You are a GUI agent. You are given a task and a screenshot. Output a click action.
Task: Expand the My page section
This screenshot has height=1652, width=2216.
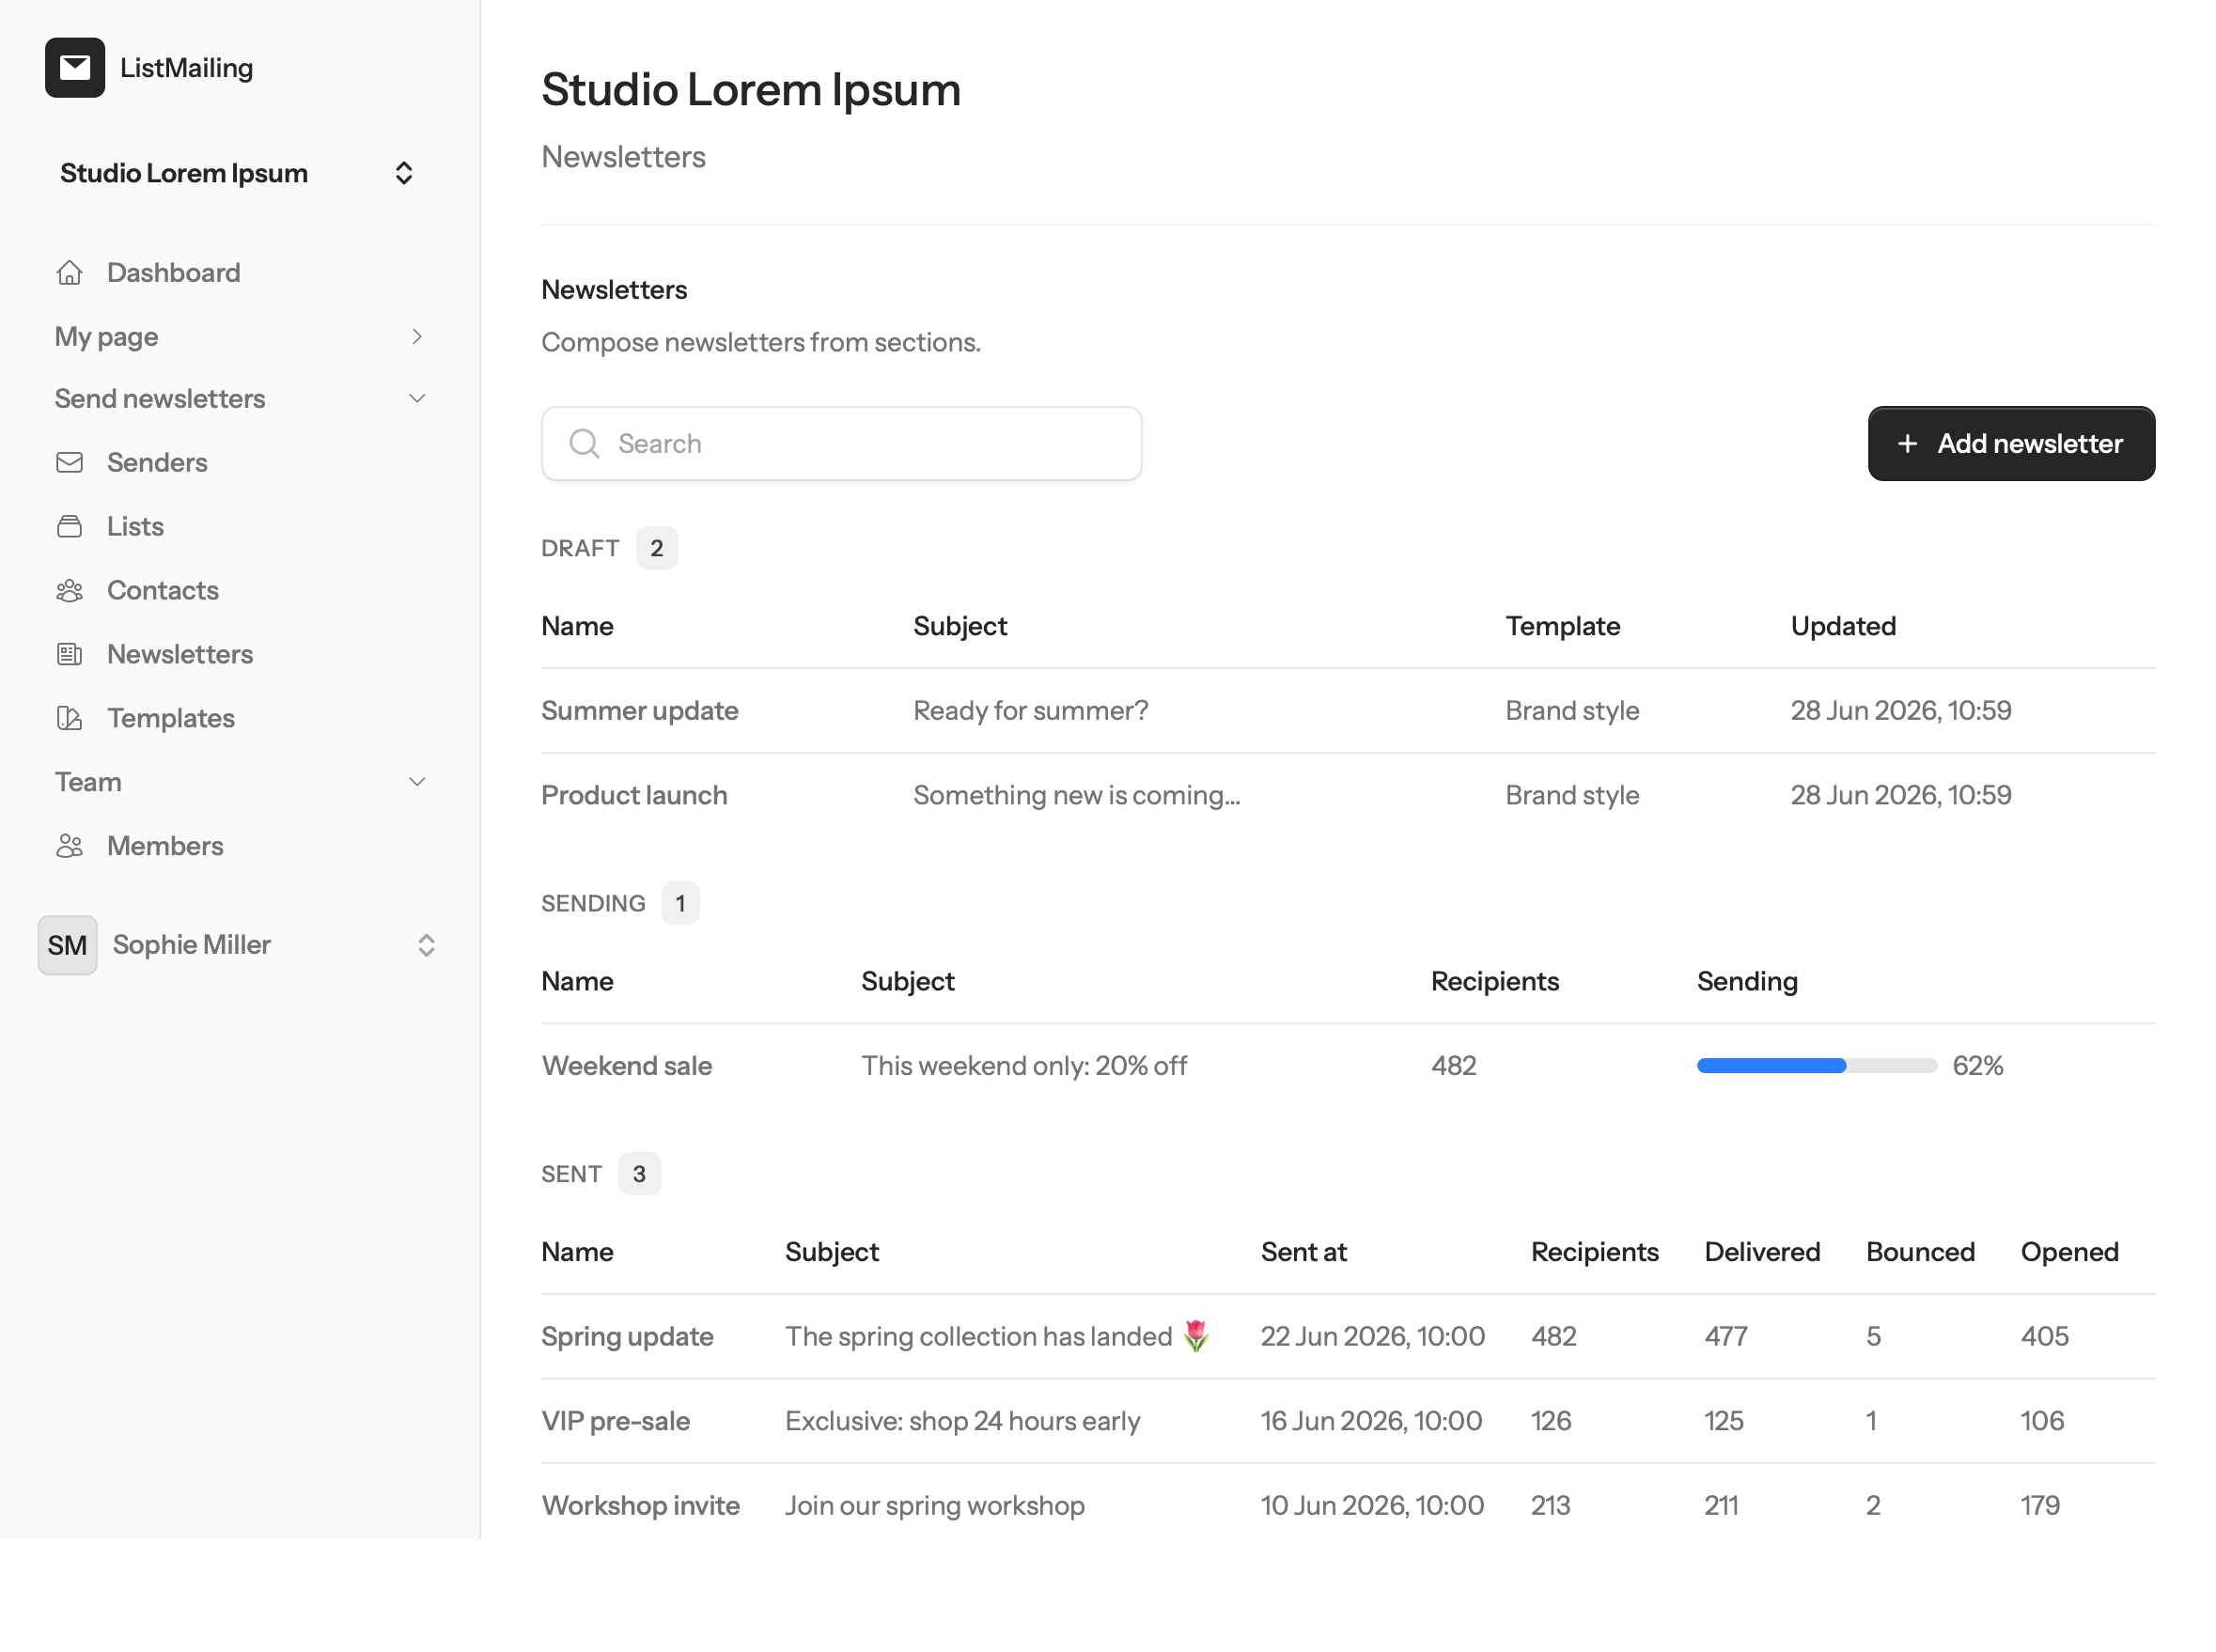pyautogui.click(x=240, y=337)
